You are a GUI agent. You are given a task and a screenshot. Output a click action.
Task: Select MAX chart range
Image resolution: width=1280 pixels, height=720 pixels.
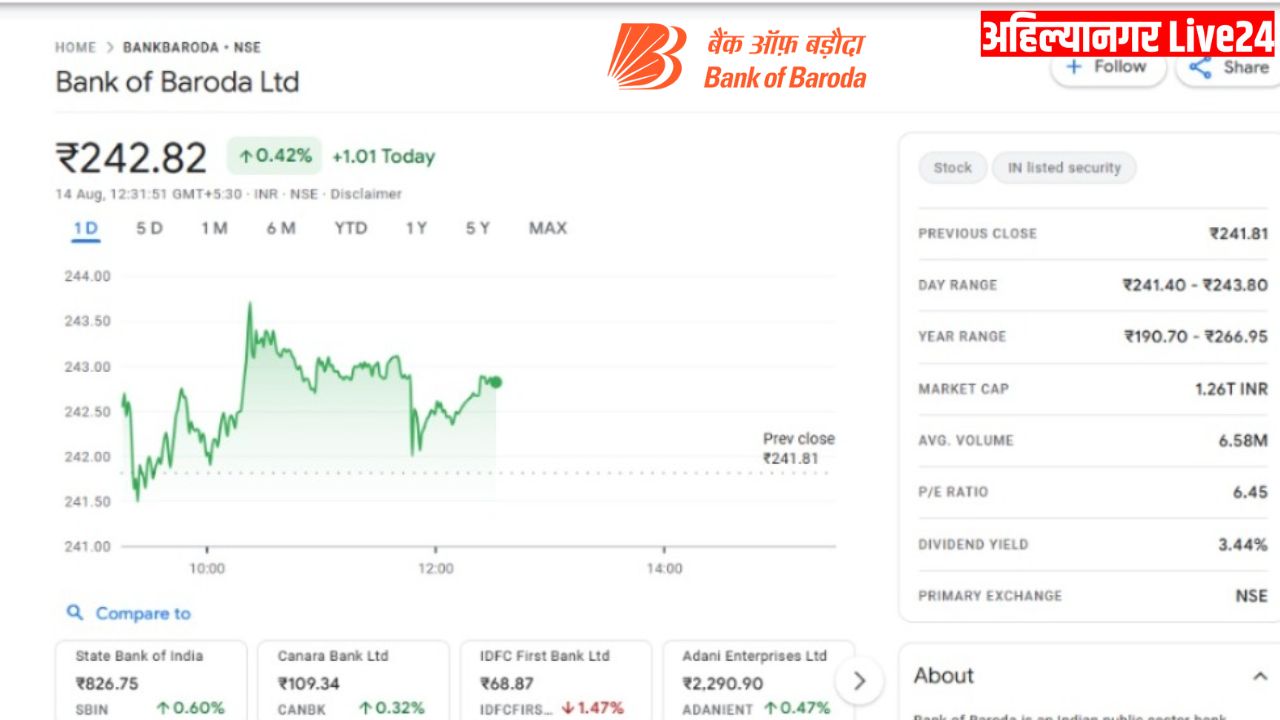point(548,228)
